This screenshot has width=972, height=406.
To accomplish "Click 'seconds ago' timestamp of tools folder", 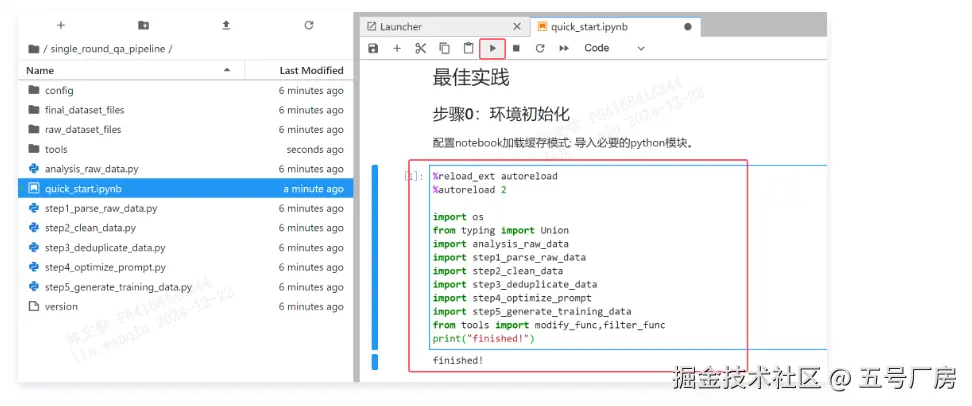I will [315, 149].
